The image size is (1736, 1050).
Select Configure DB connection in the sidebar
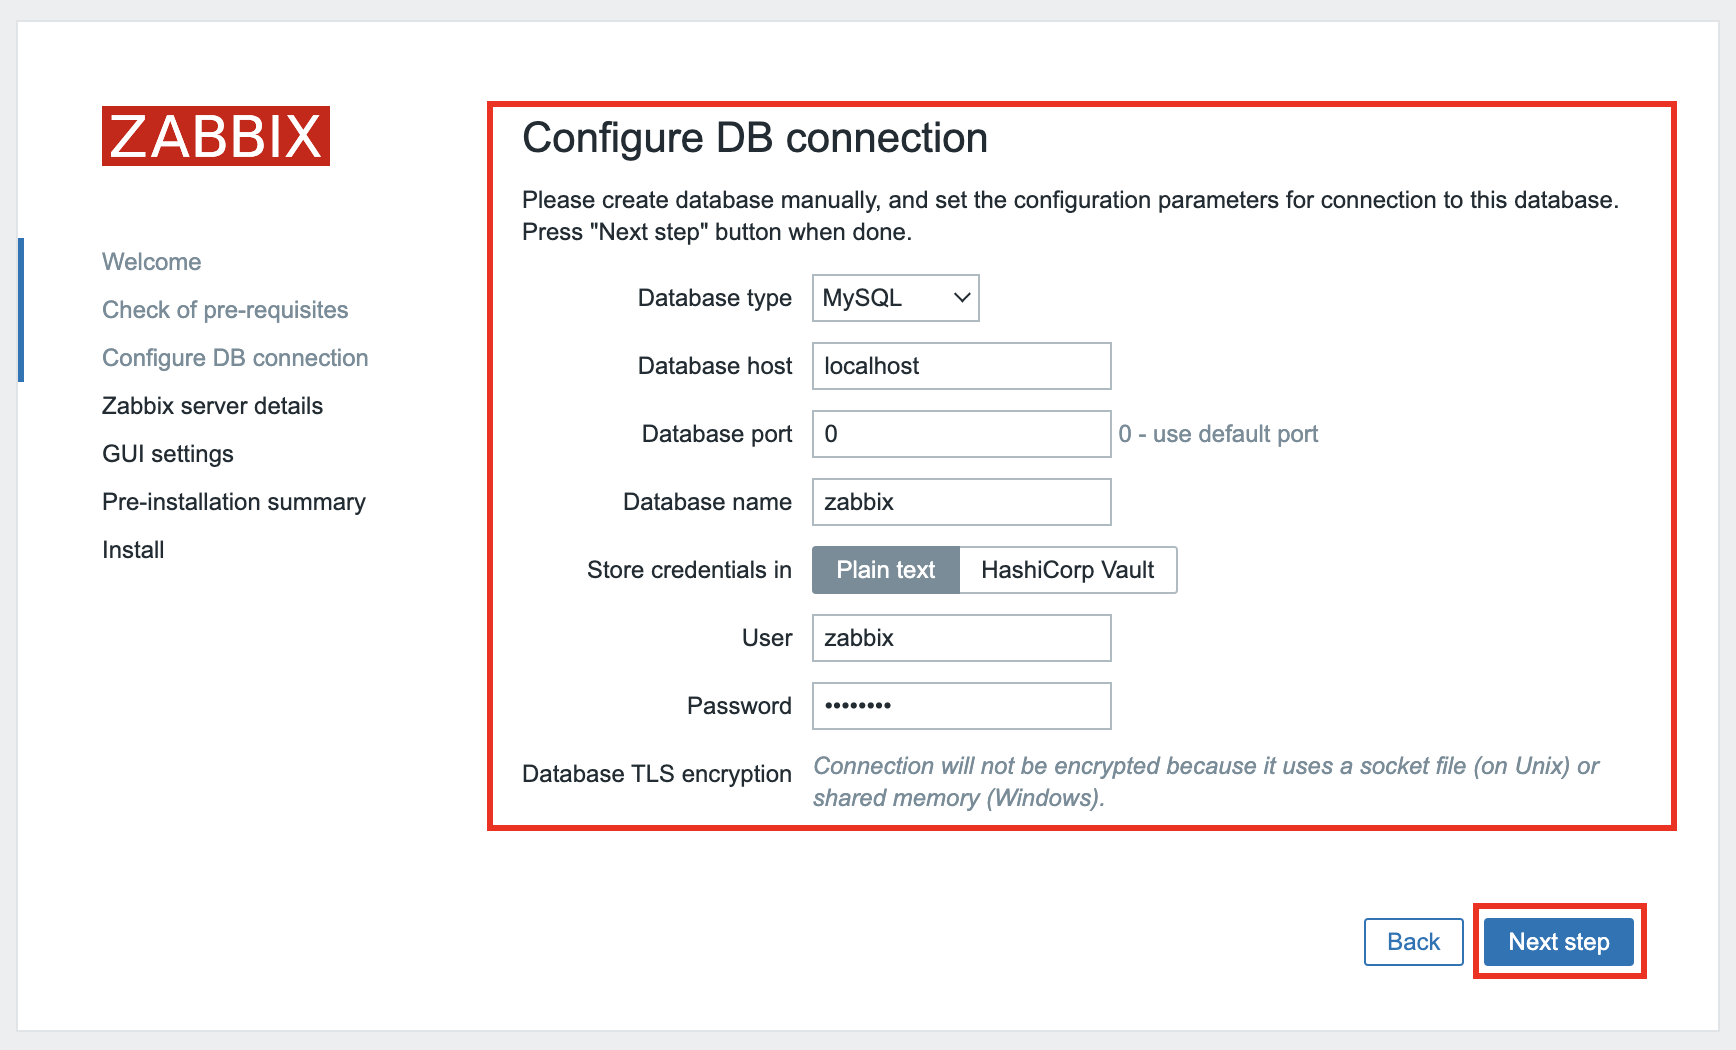coord(235,358)
